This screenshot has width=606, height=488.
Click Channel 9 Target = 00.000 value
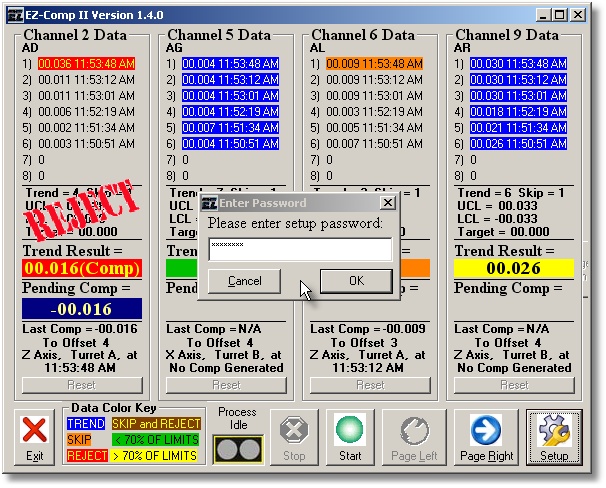point(503,232)
